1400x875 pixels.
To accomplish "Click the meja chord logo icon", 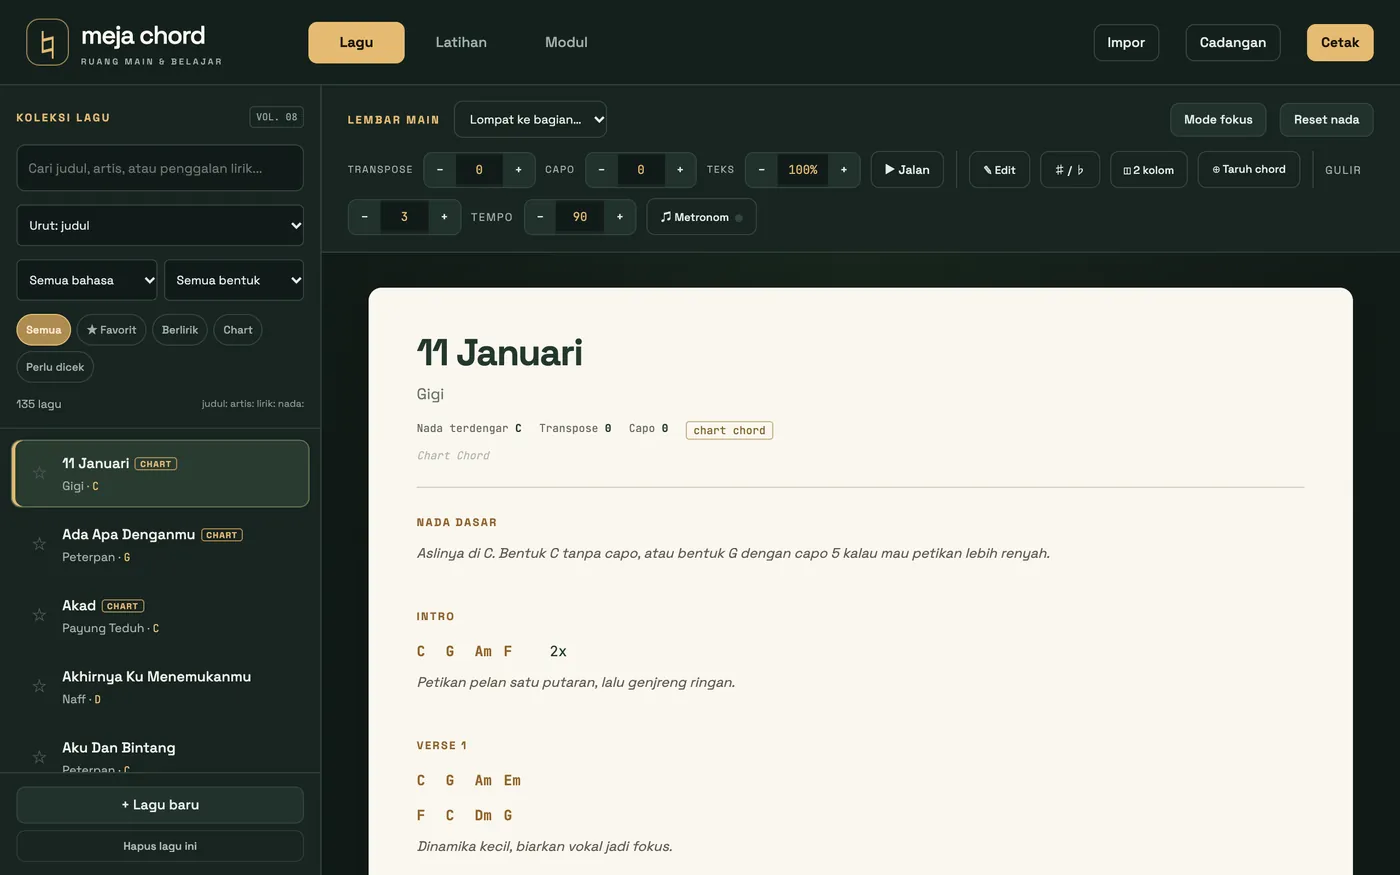I will point(47,42).
